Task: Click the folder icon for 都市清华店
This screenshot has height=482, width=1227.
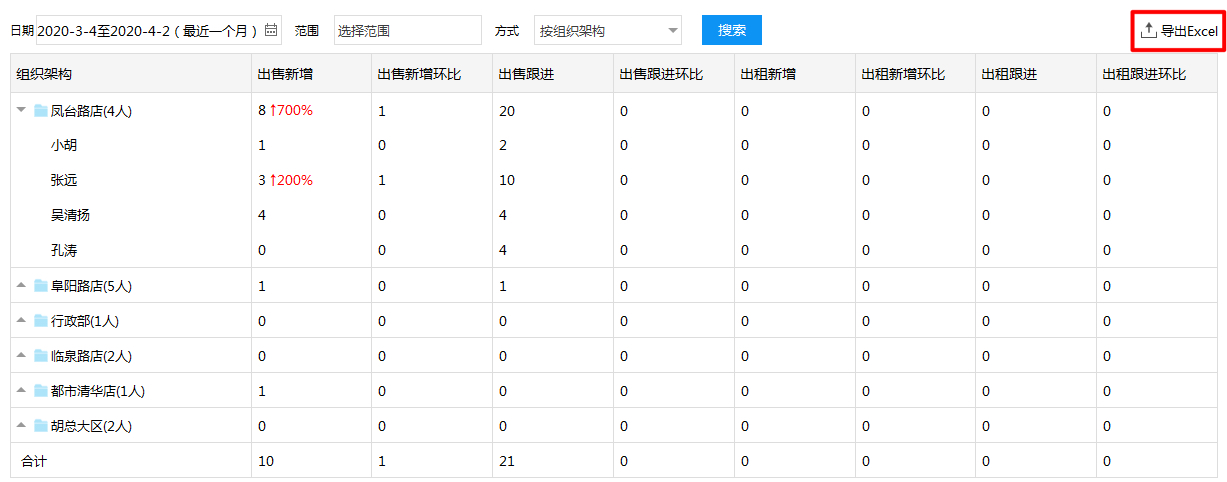Action: 41,391
